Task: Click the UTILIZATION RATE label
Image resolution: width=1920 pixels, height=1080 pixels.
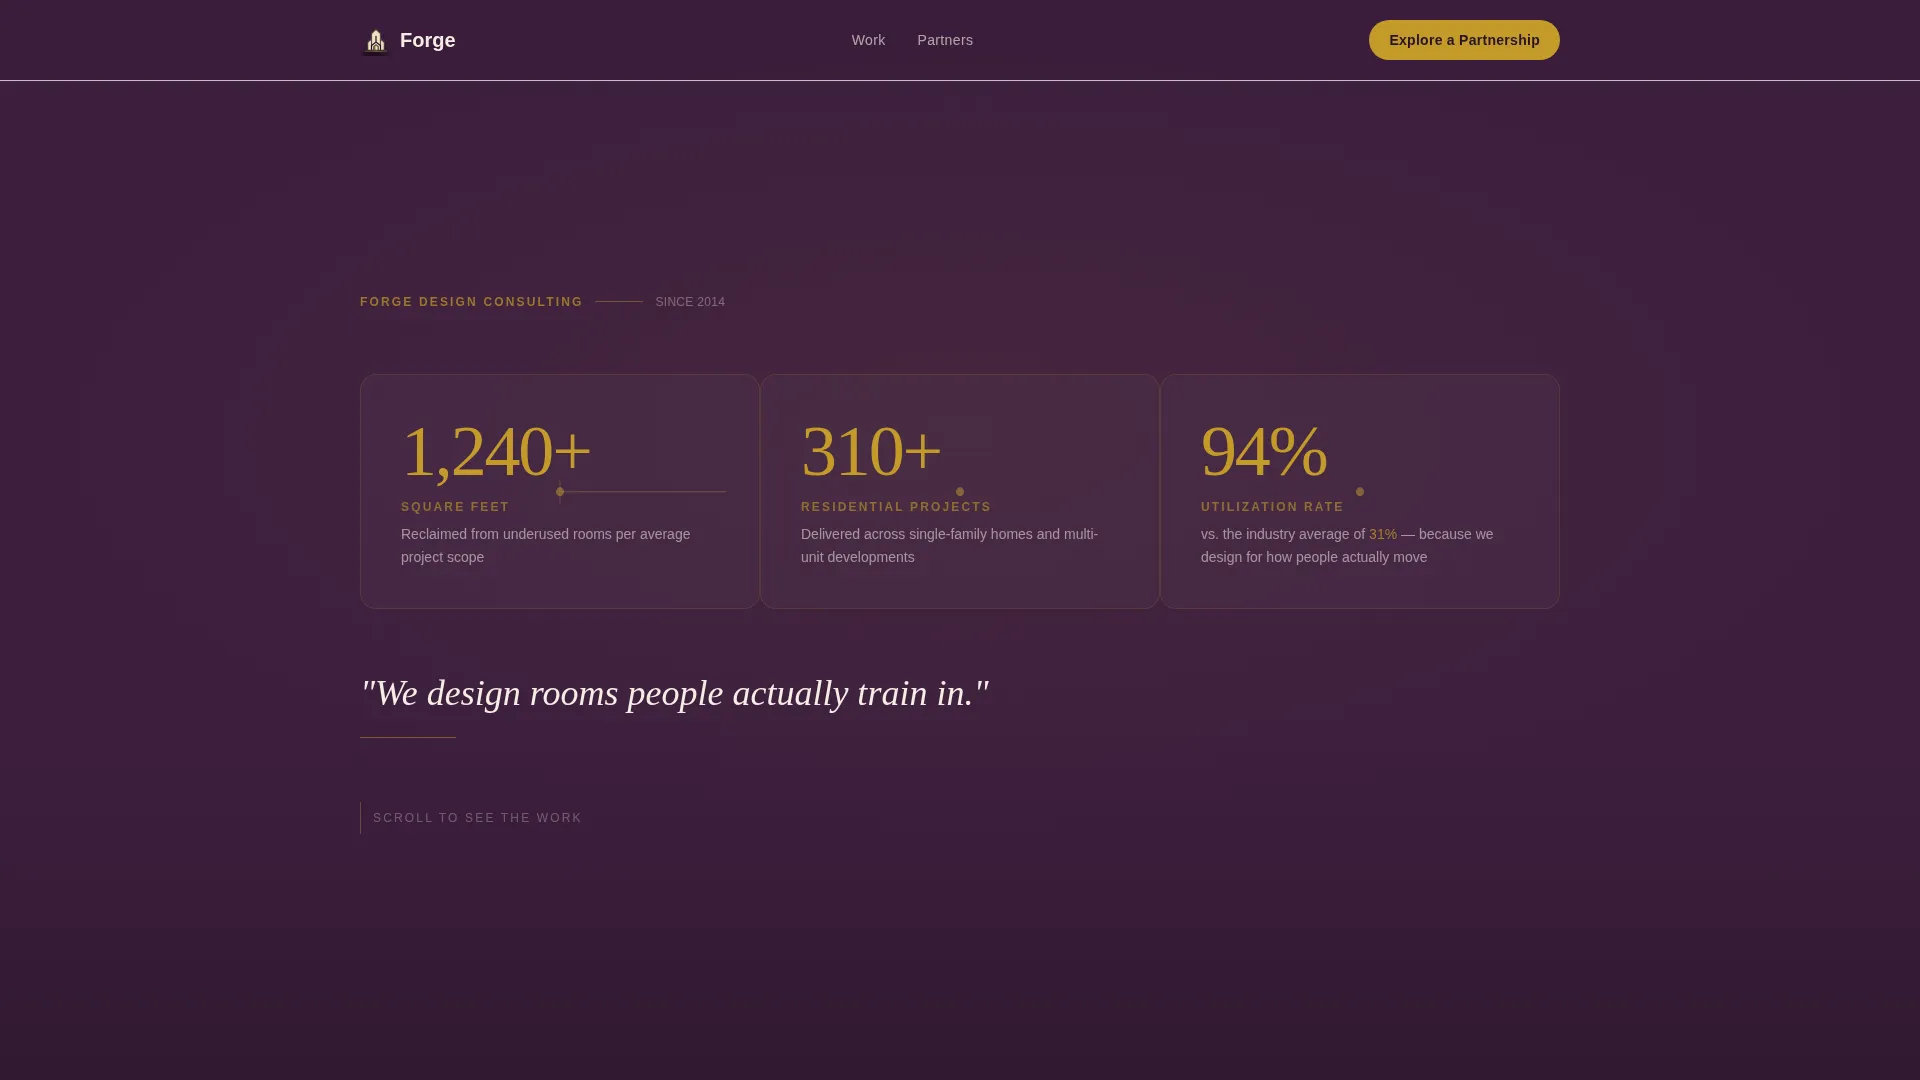Action: click(1272, 507)
